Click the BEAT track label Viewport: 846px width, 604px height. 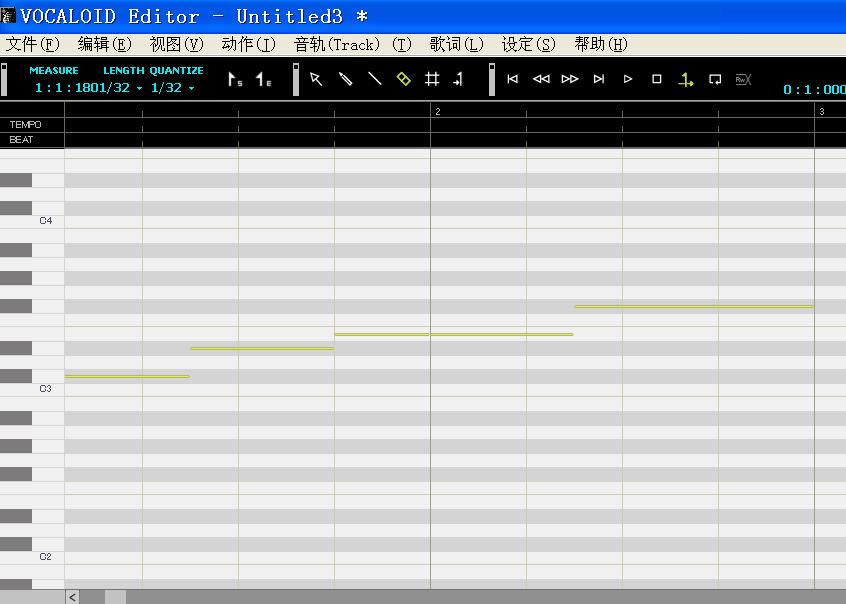click(x=21, y=140)
